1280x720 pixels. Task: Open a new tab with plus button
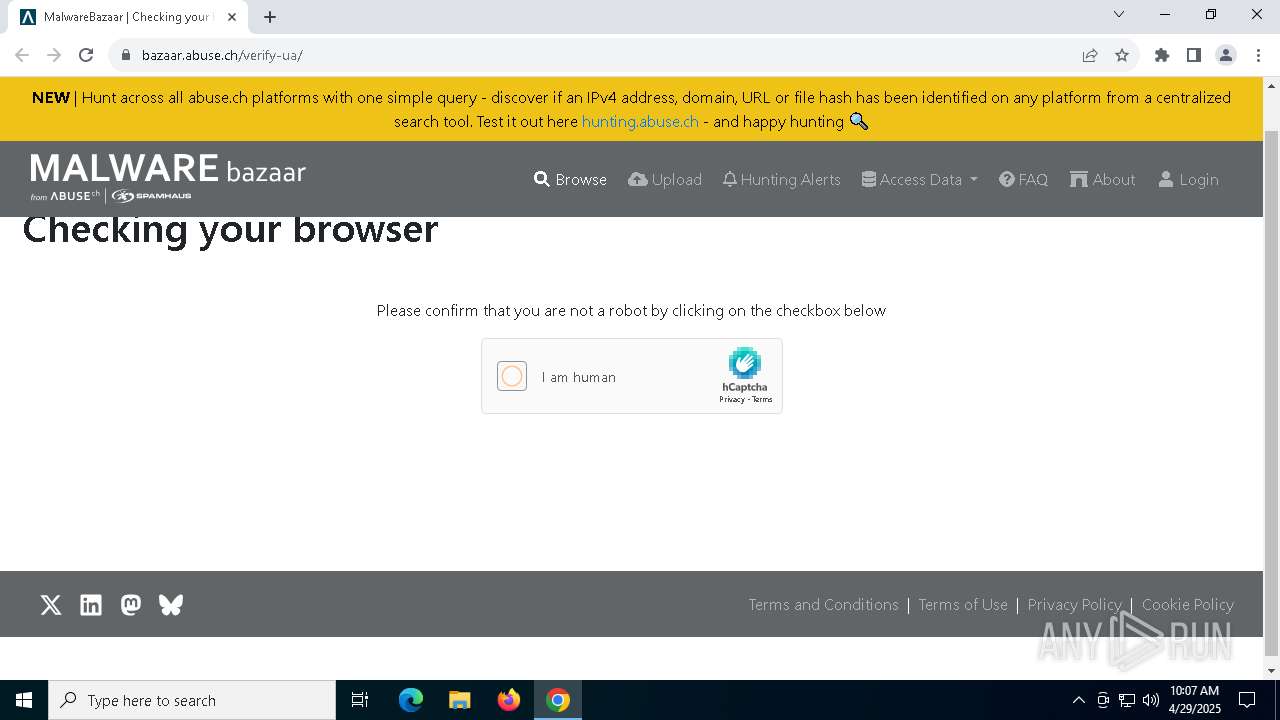(270, 17)
